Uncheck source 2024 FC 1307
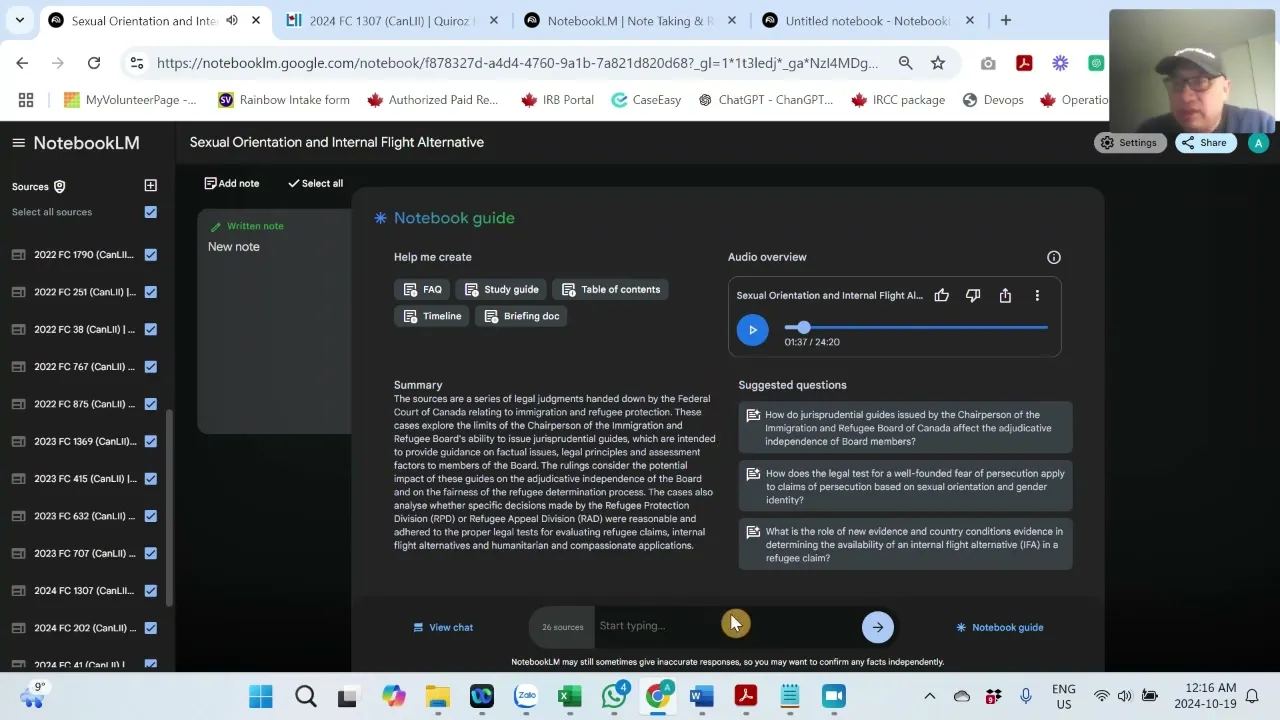This screenshot has height=720, width=1280. click(x=150, y=591)
